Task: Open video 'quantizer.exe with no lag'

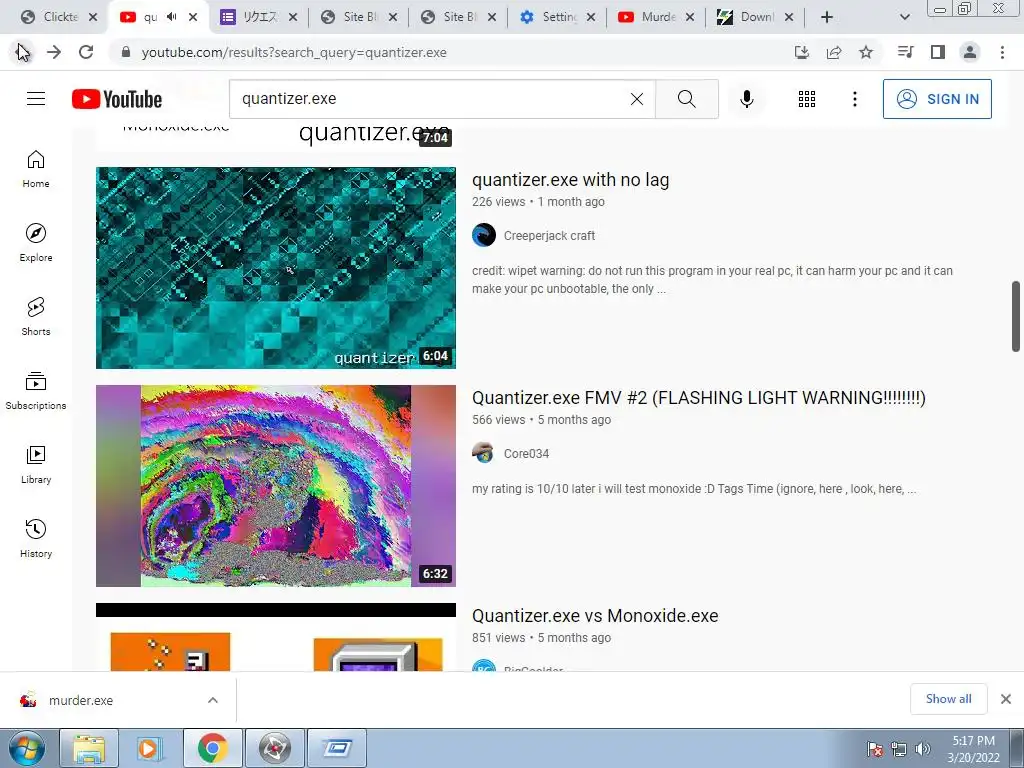Action: (x=570, y=180)
